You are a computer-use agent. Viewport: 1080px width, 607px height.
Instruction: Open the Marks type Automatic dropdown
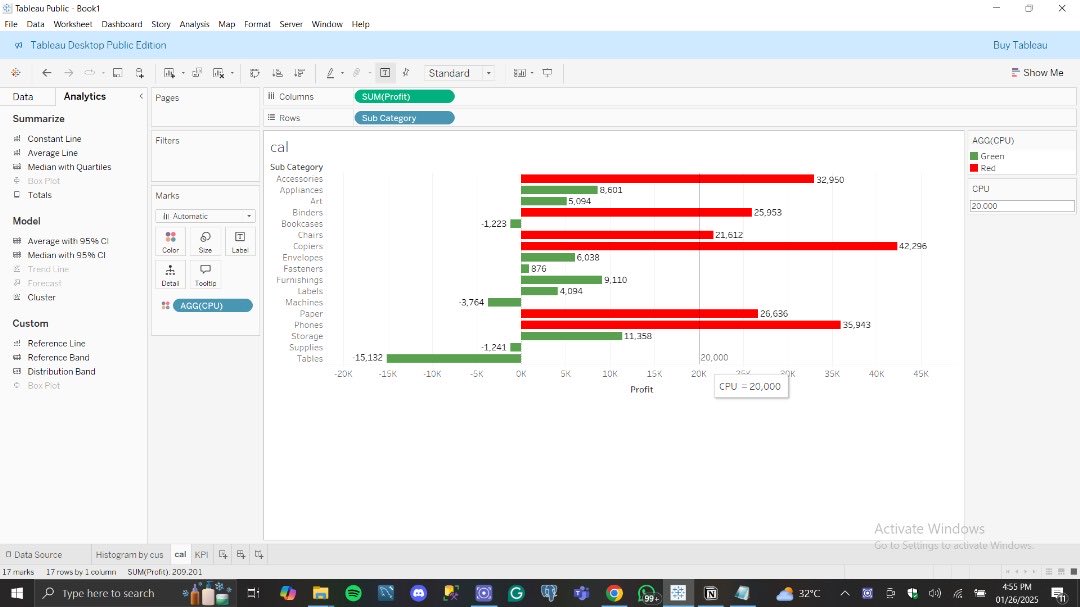205,216
